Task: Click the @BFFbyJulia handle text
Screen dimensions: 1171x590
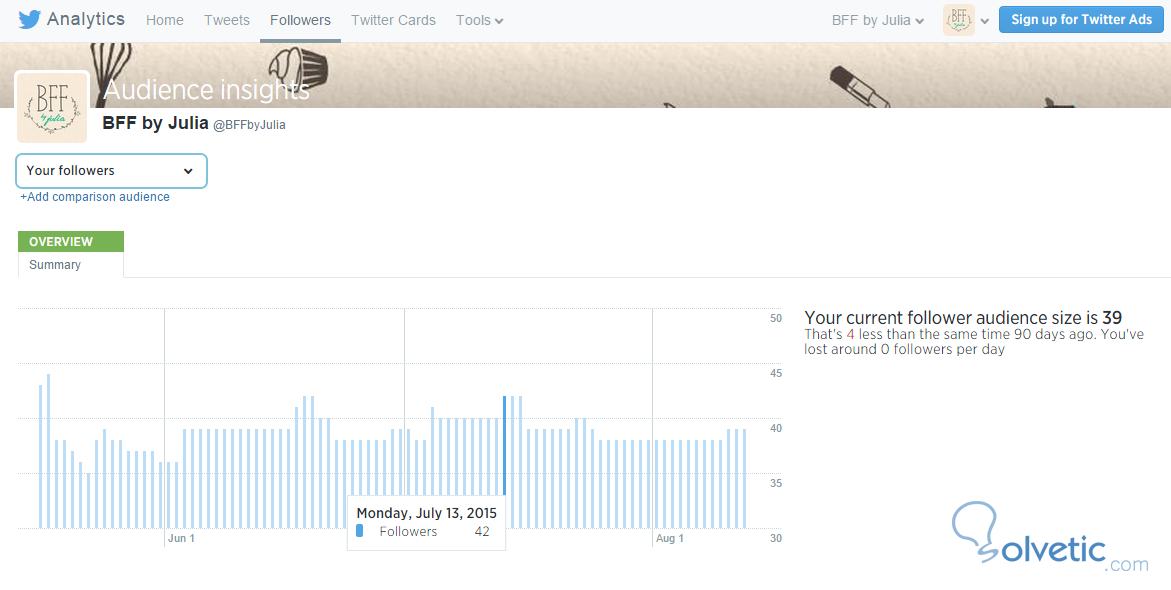Action: coord(250,125)
